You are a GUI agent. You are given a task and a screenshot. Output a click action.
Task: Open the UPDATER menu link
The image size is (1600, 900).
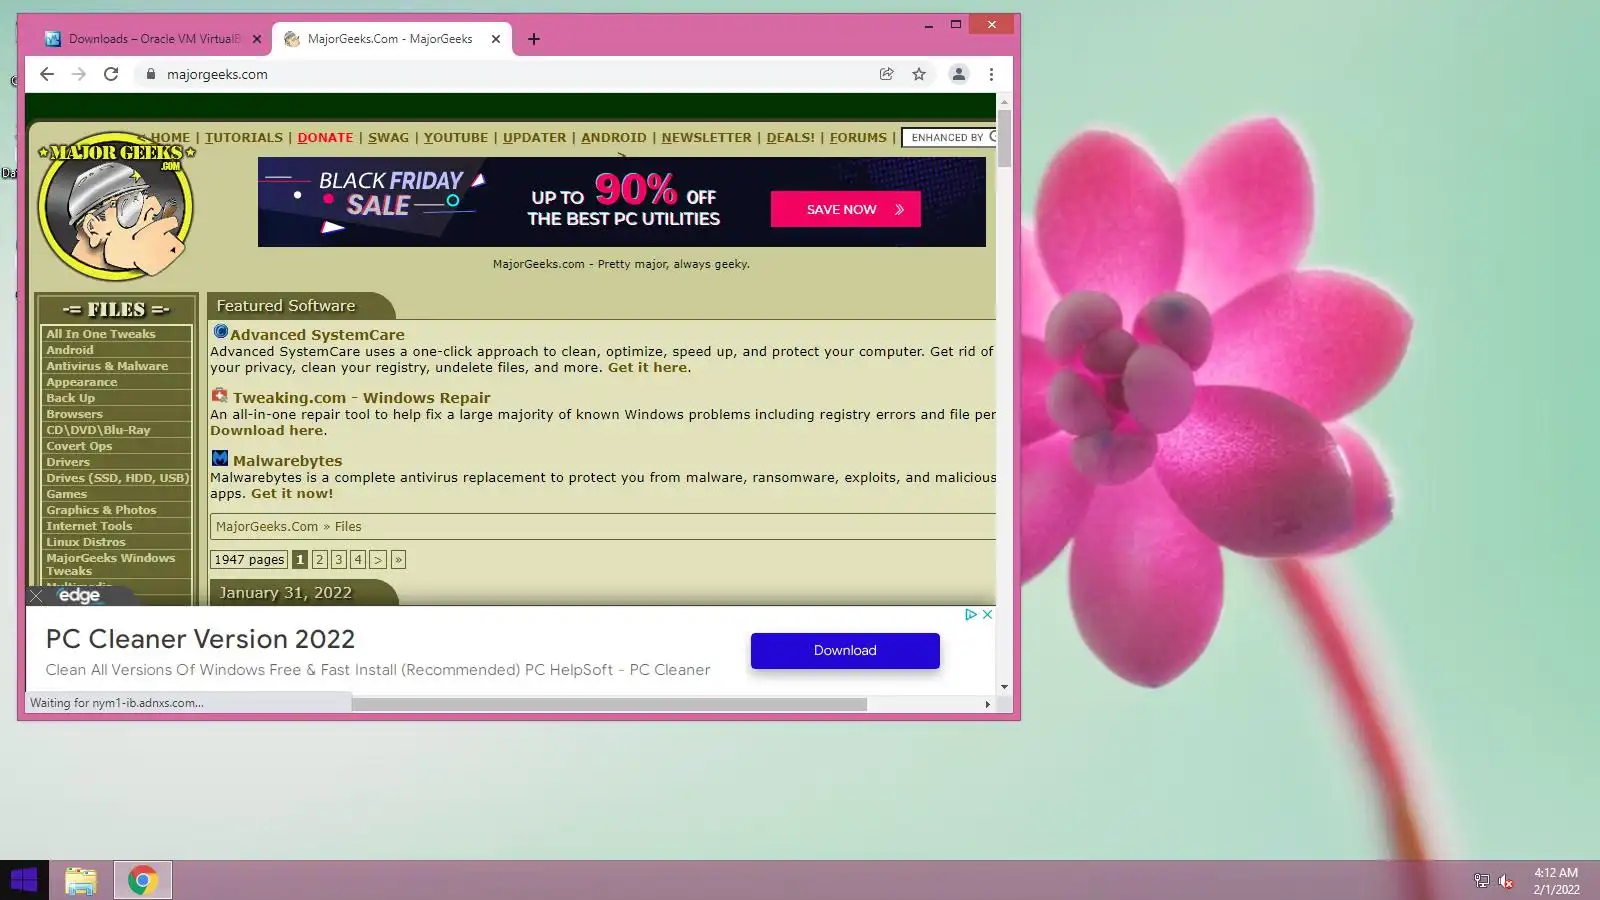click(534, 138)
